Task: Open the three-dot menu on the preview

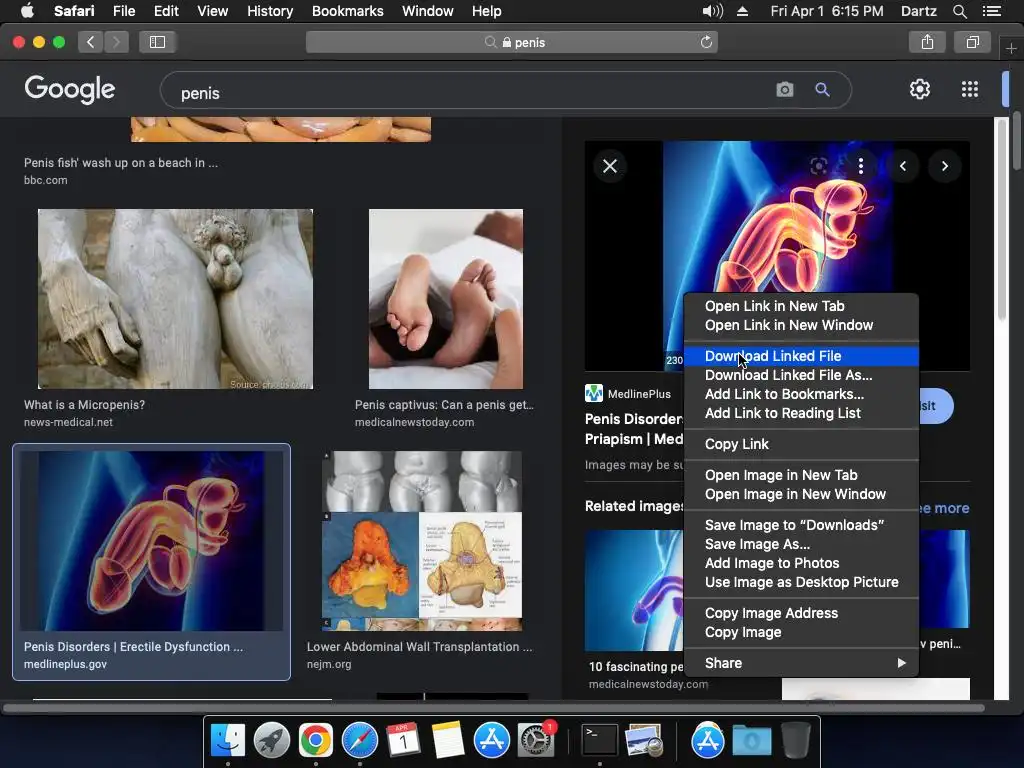Action: pos(861,166)
